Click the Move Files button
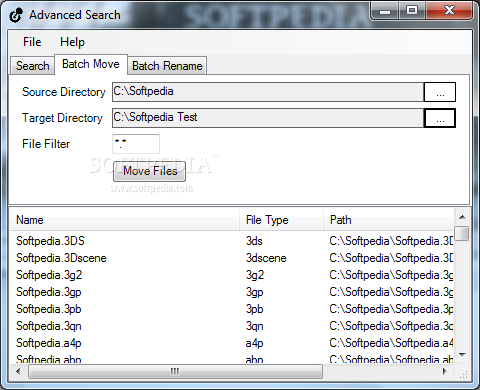480x390 pixels. tap(149, 171)
